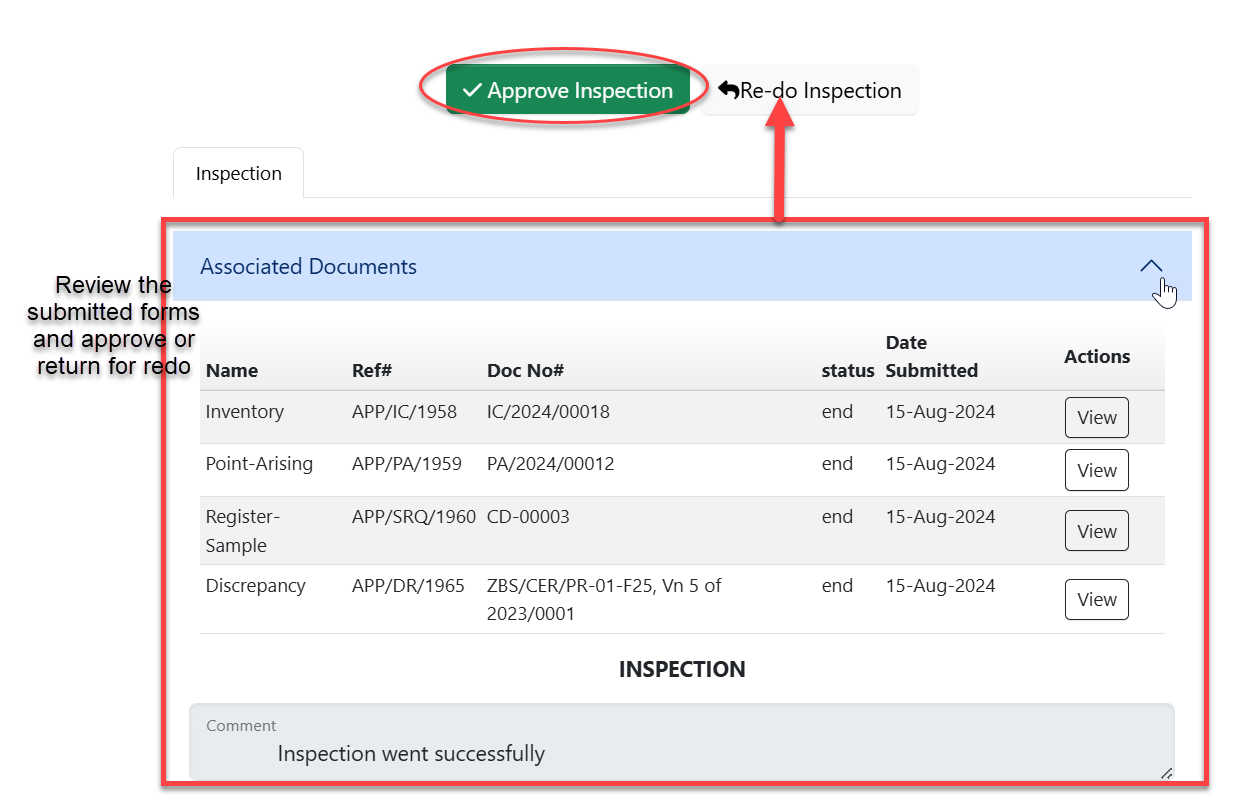Image resolution: width=1239 pixels, height=800 pixels.
Task: Click inside the Comment text field
Action: 680,753
